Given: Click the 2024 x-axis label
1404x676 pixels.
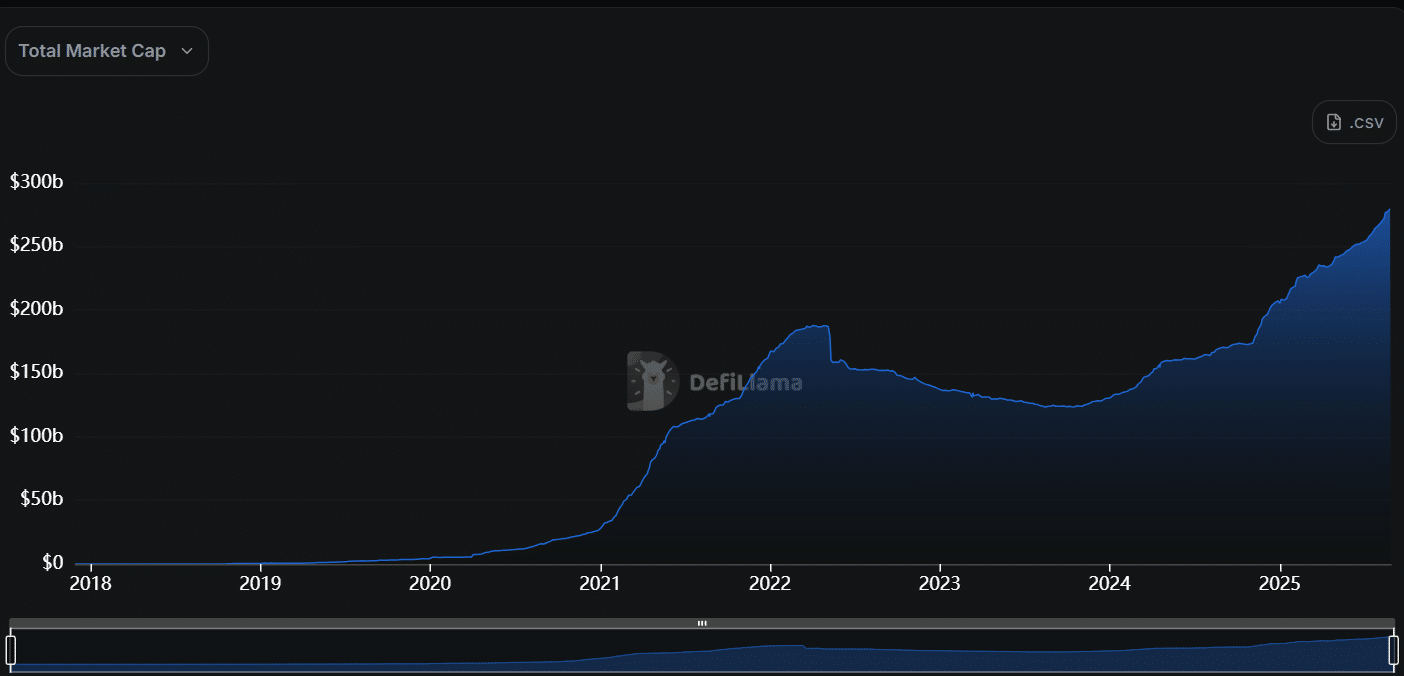Looking at the screenshot, I should tap(1110, 583).
